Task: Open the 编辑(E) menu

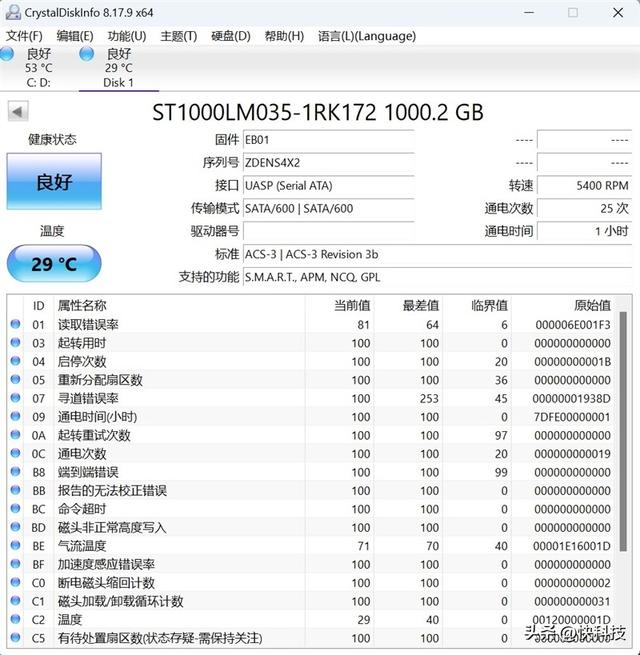Action: coord(75,36)
